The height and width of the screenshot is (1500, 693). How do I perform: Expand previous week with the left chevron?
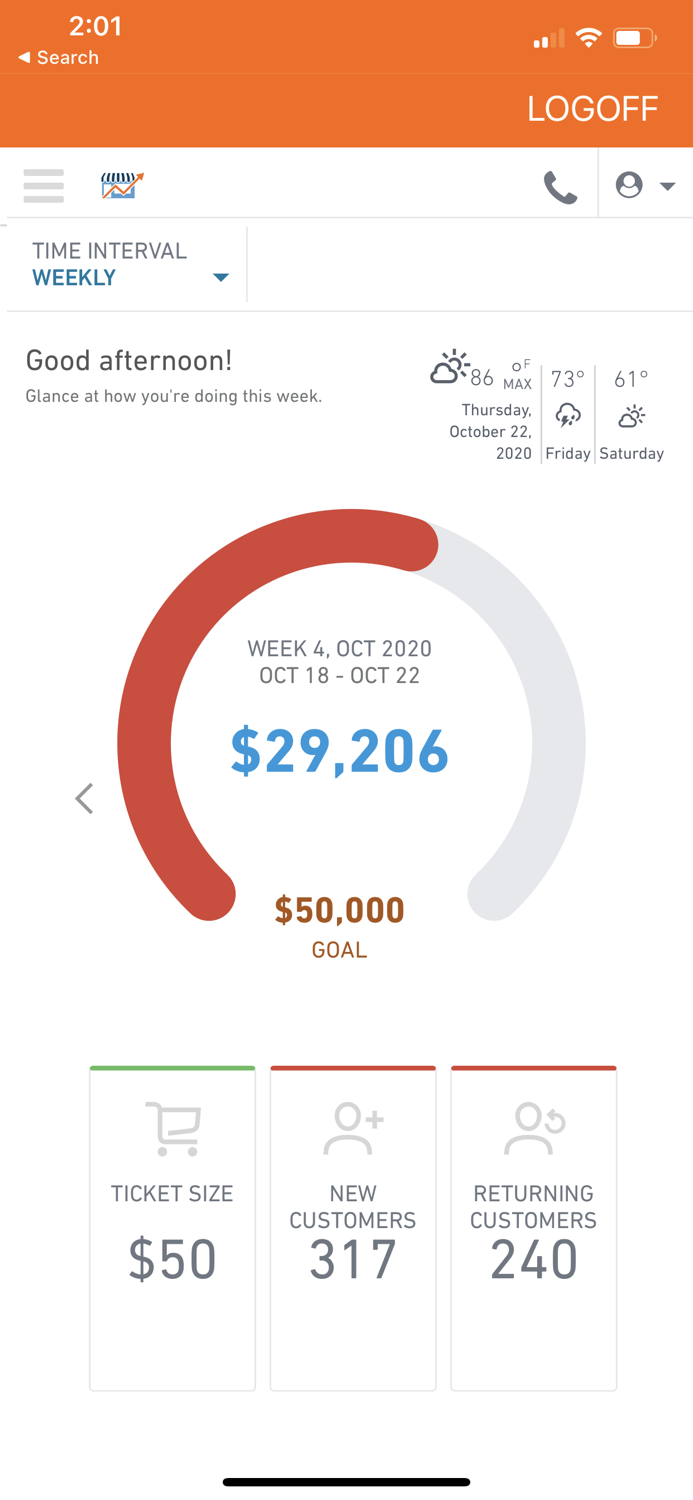(x=84, y=798)
